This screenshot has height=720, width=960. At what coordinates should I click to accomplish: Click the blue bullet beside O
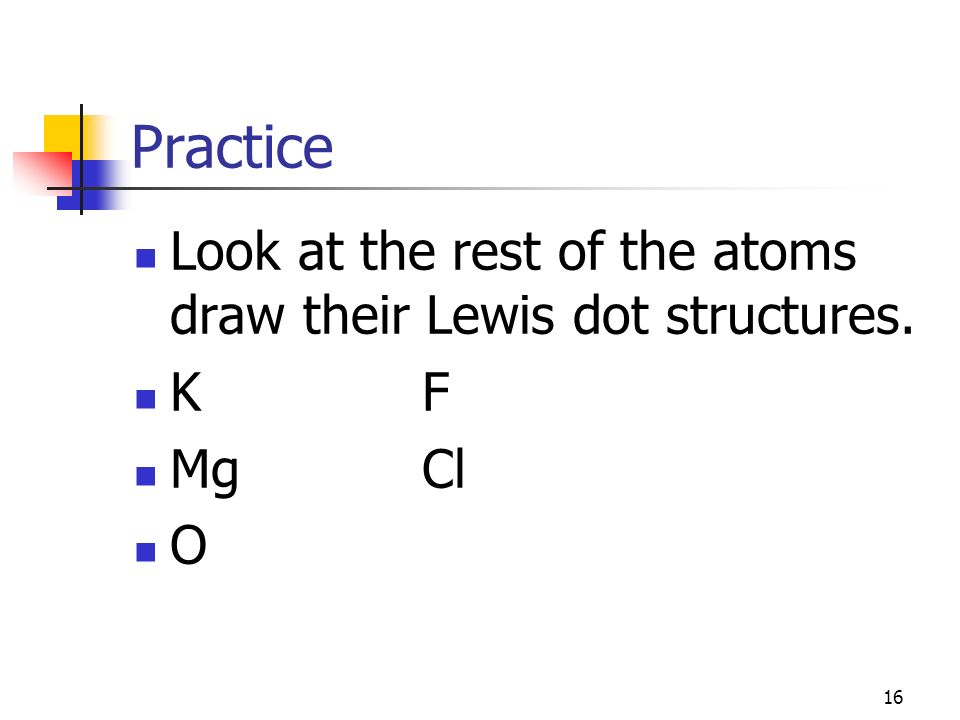pos(145,552)
